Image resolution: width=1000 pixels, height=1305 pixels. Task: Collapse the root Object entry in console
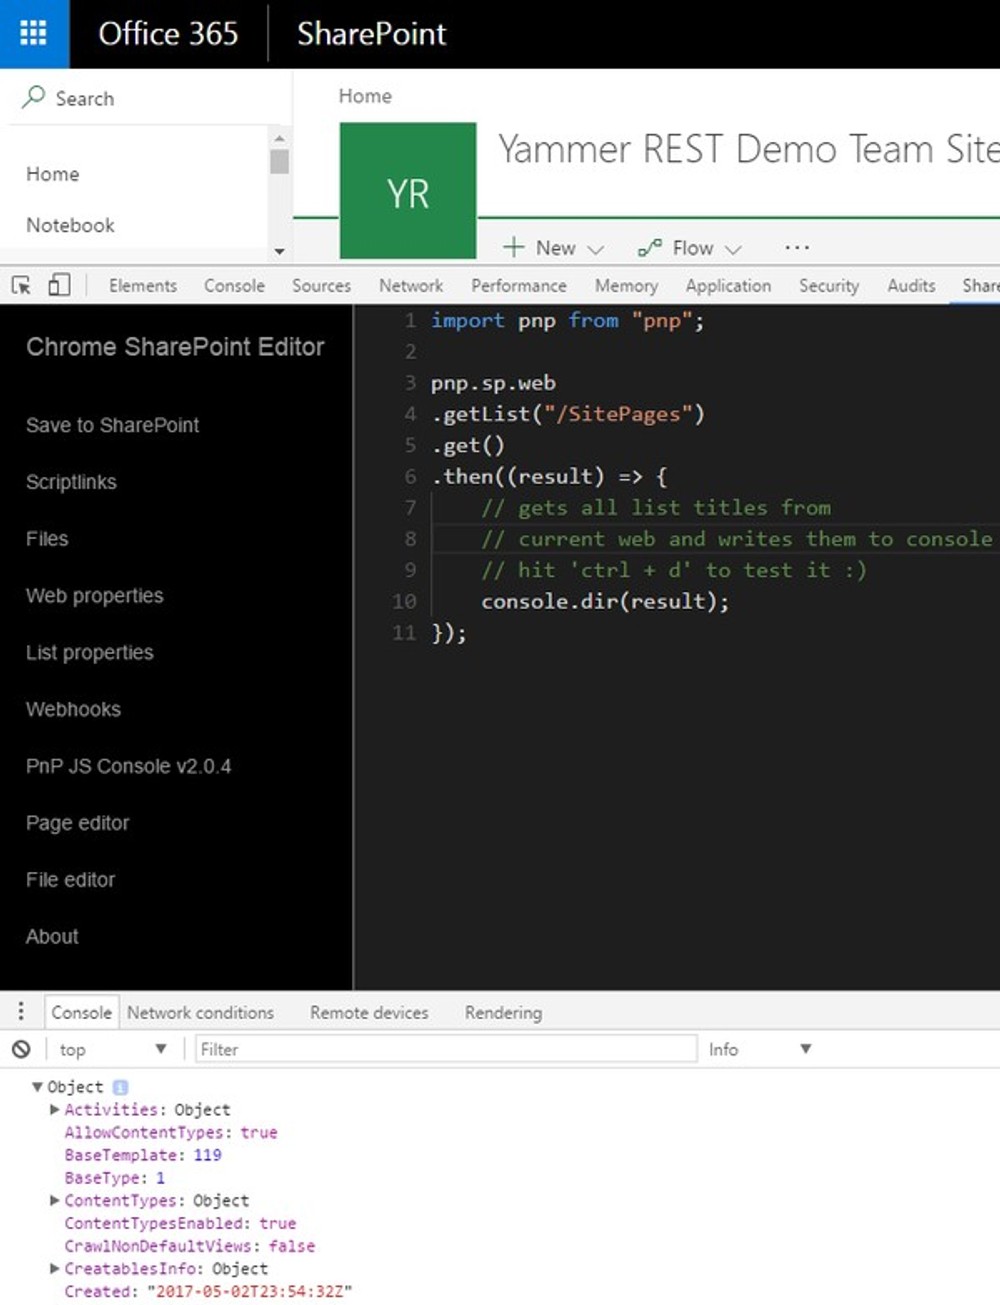37,1087
